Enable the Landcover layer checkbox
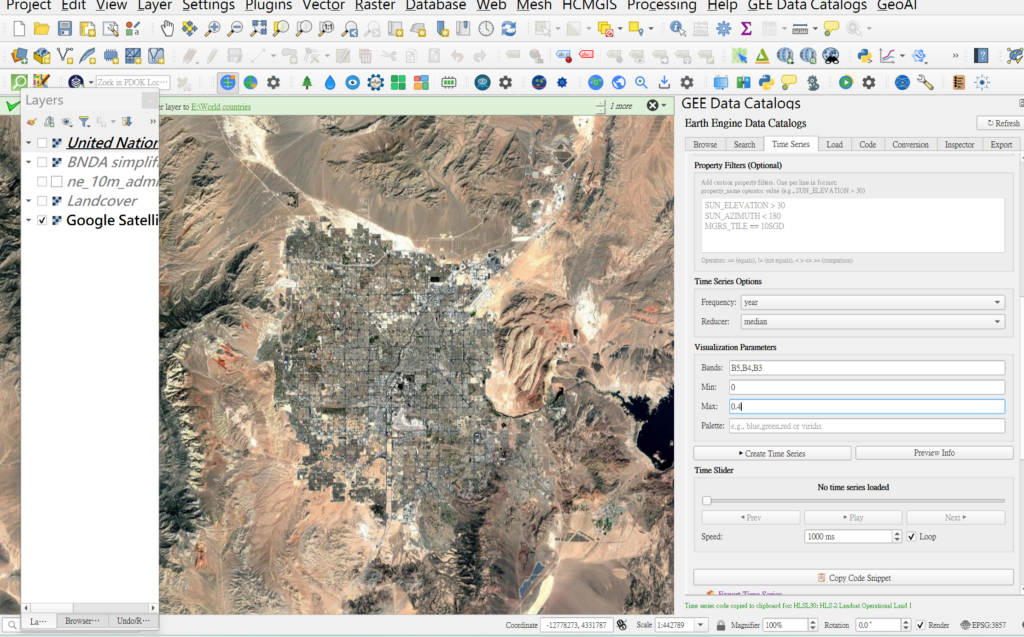The height and width of the screenshot is (637, 1024). 42,201
